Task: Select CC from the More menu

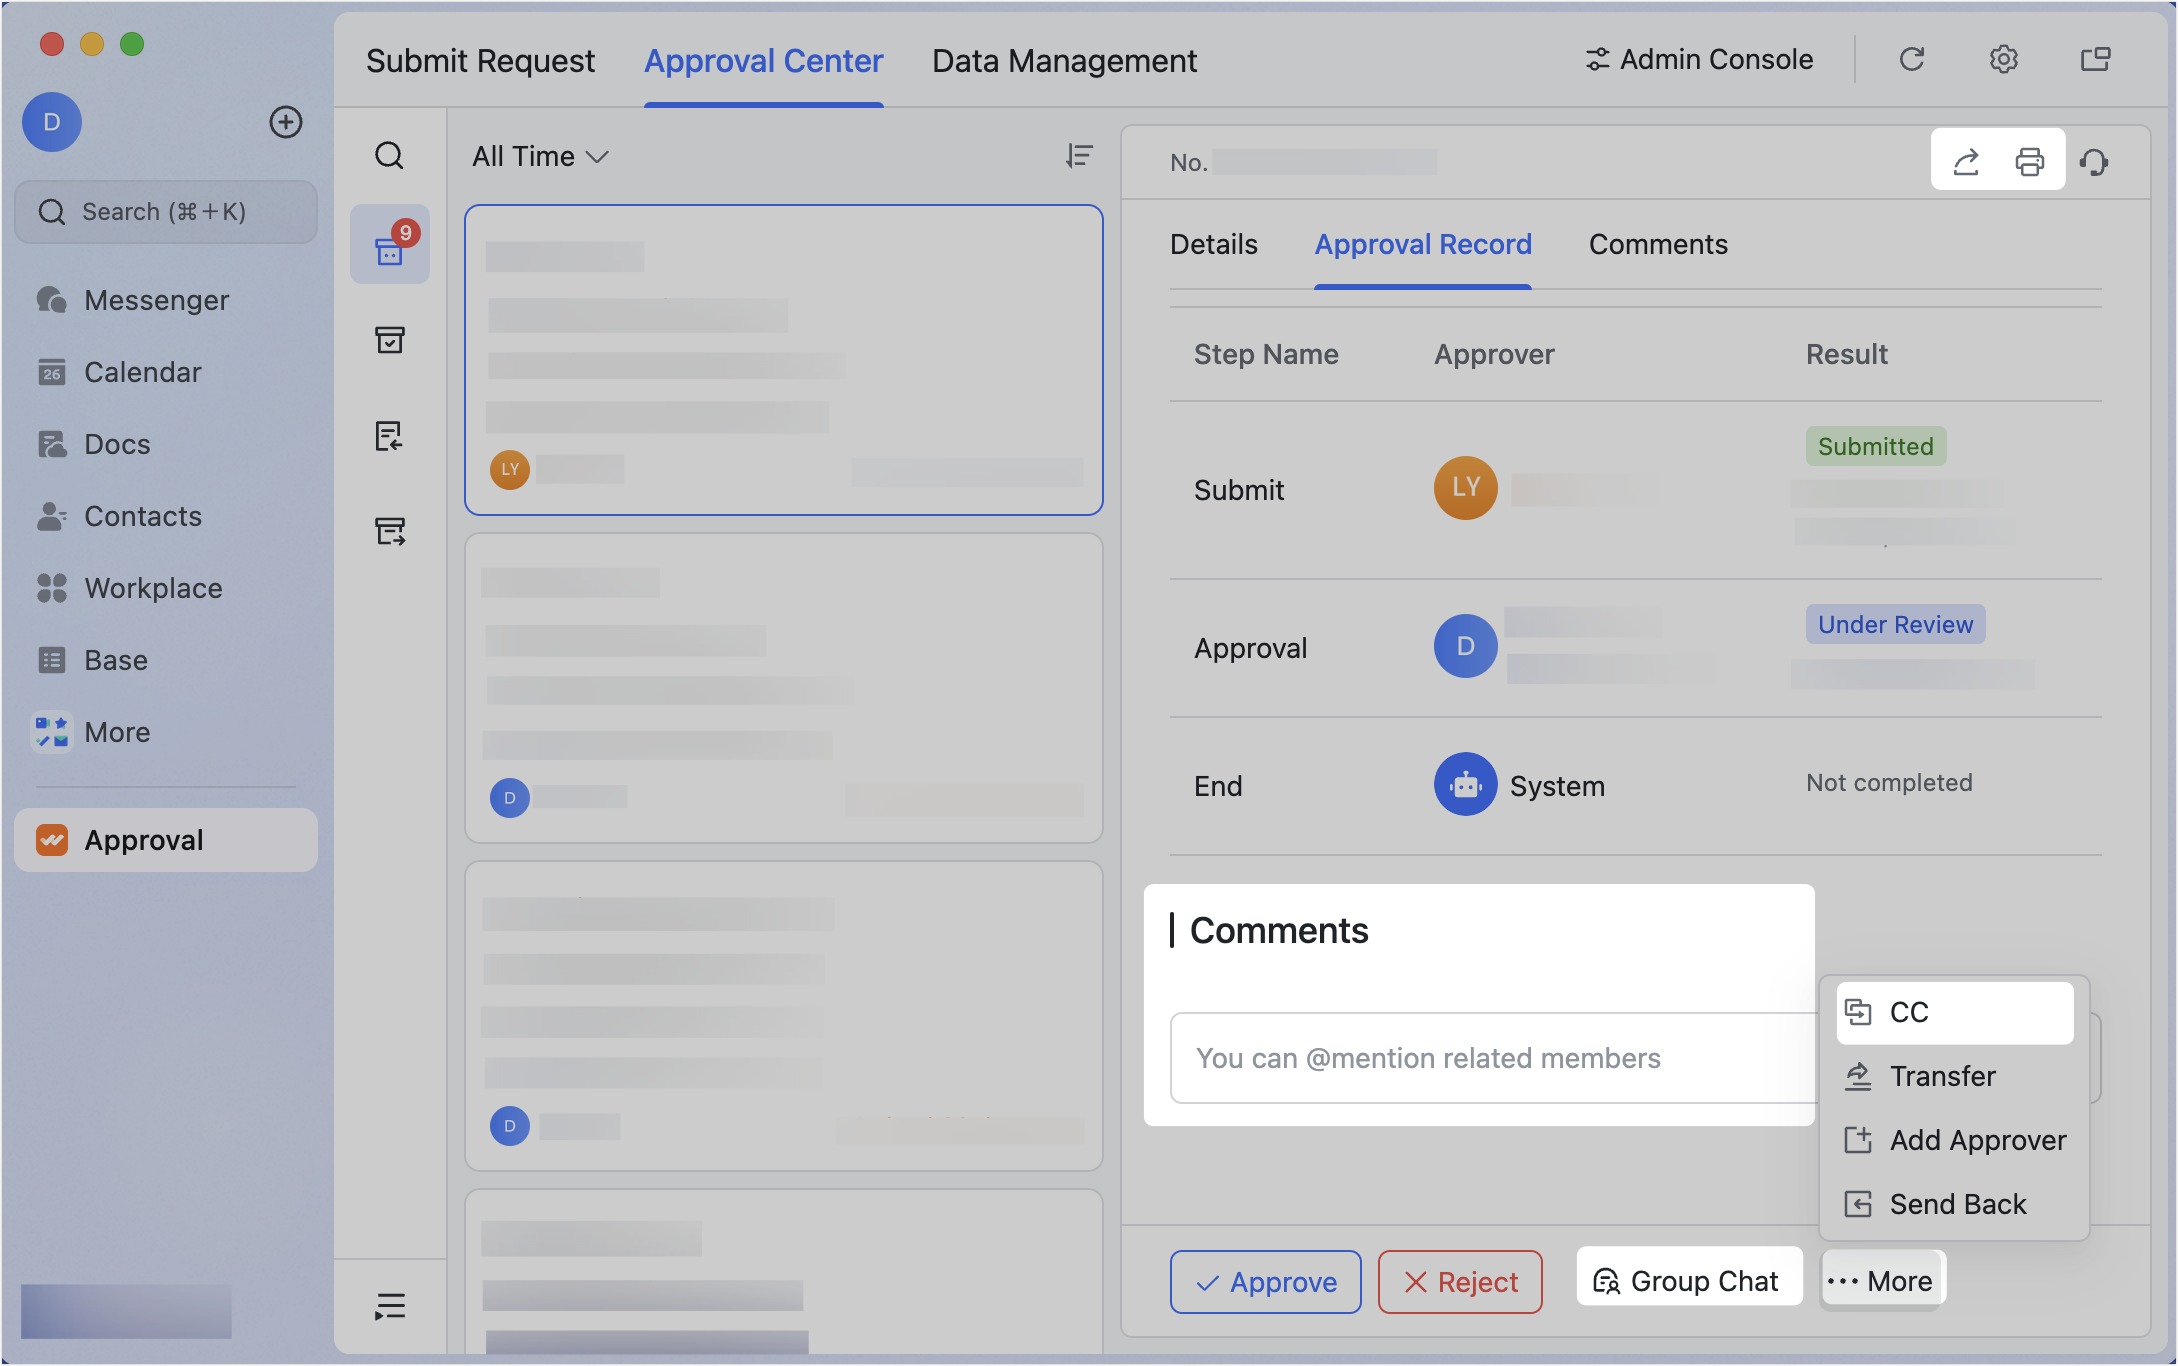Action: click(x=1955, y=1012)
